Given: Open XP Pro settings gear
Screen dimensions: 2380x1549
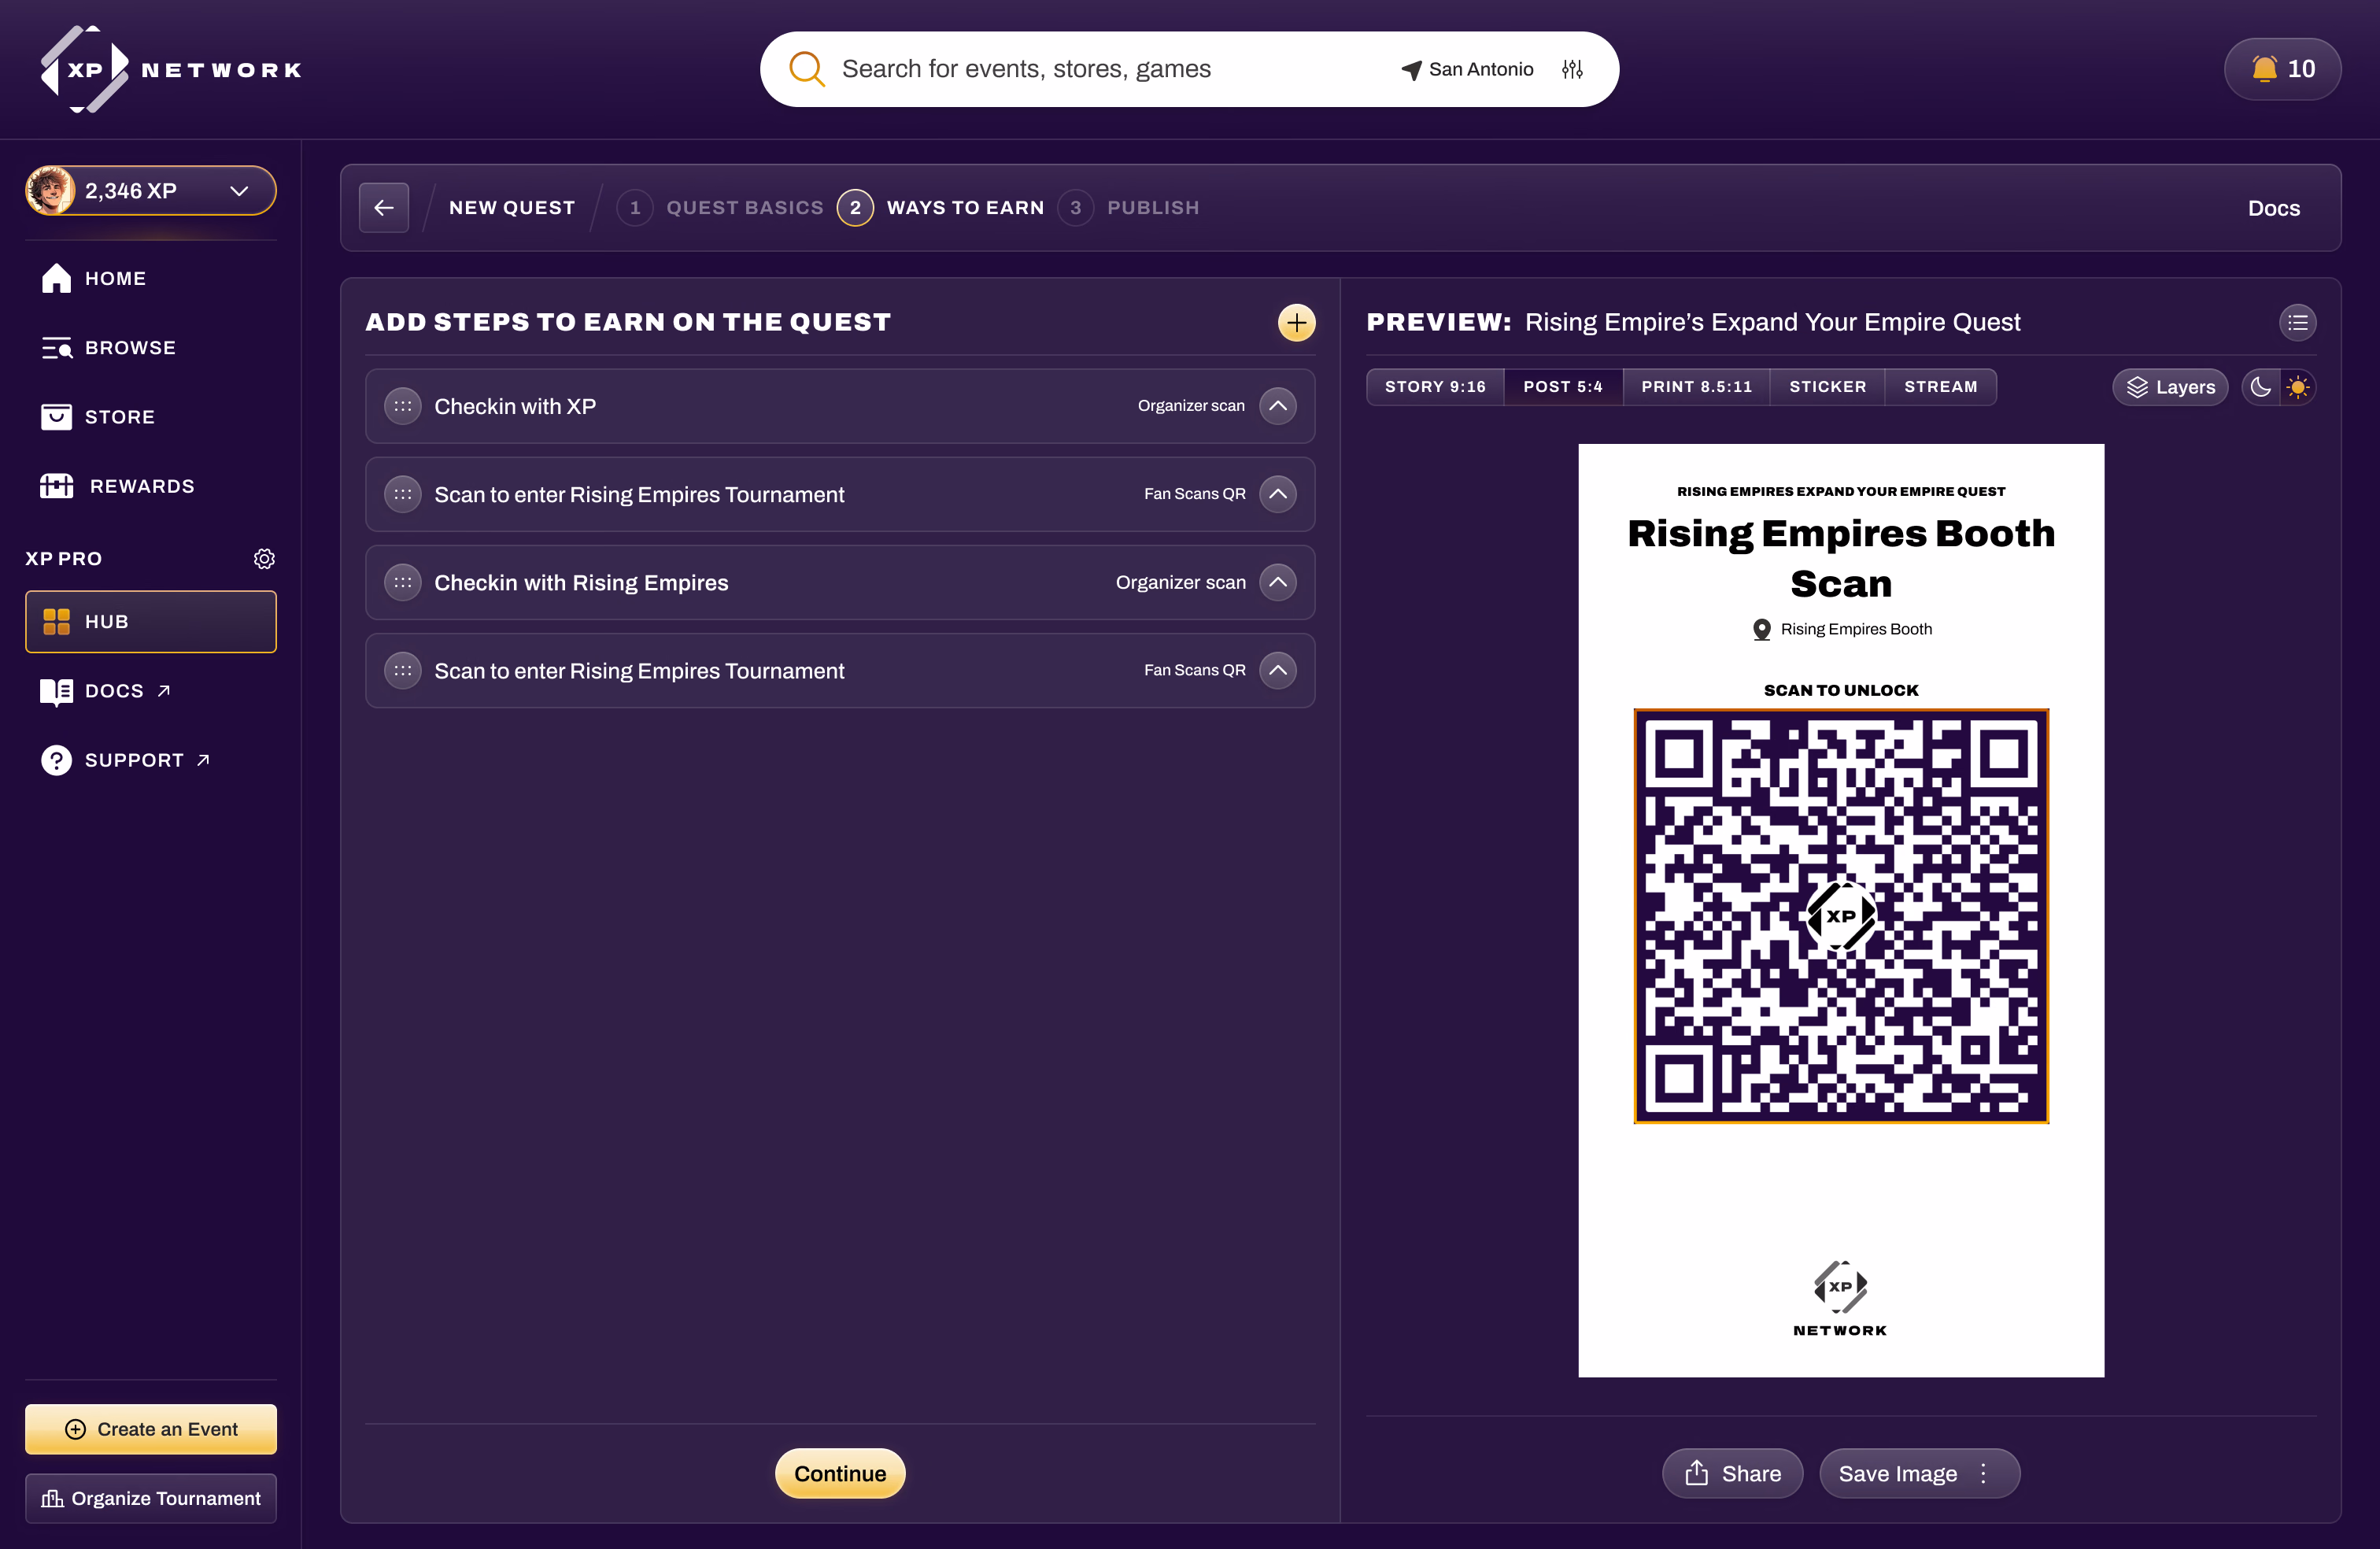Looking at the screenshot, I should point(264,559).
